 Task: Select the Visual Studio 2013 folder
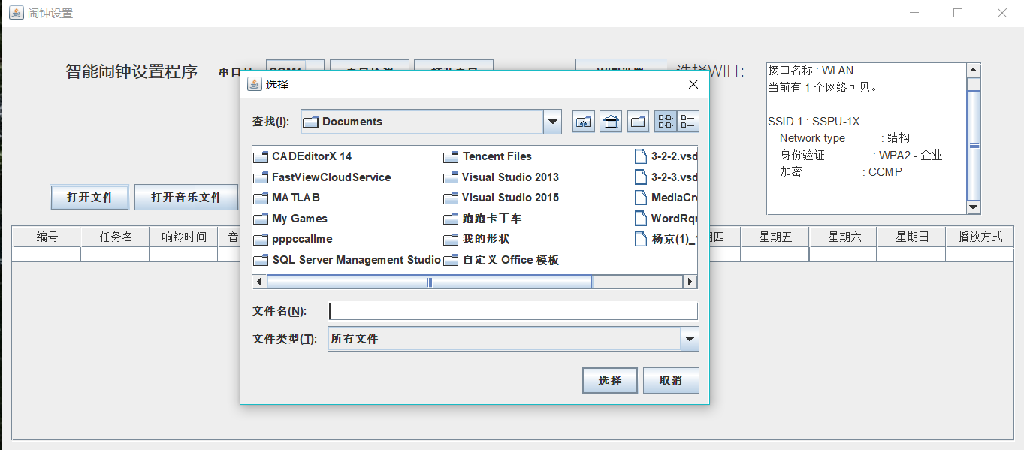coord(501,177)
